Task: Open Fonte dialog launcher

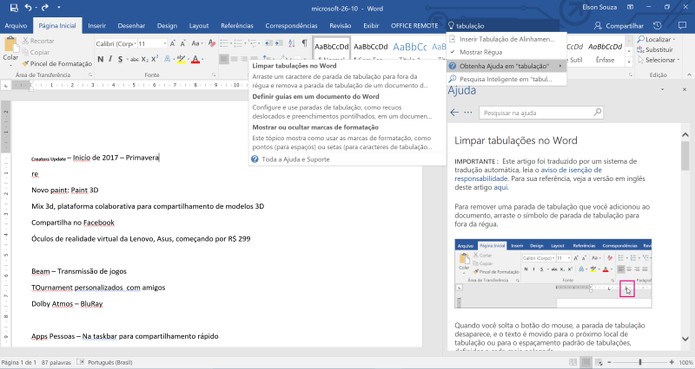Action: click(214, 75)
